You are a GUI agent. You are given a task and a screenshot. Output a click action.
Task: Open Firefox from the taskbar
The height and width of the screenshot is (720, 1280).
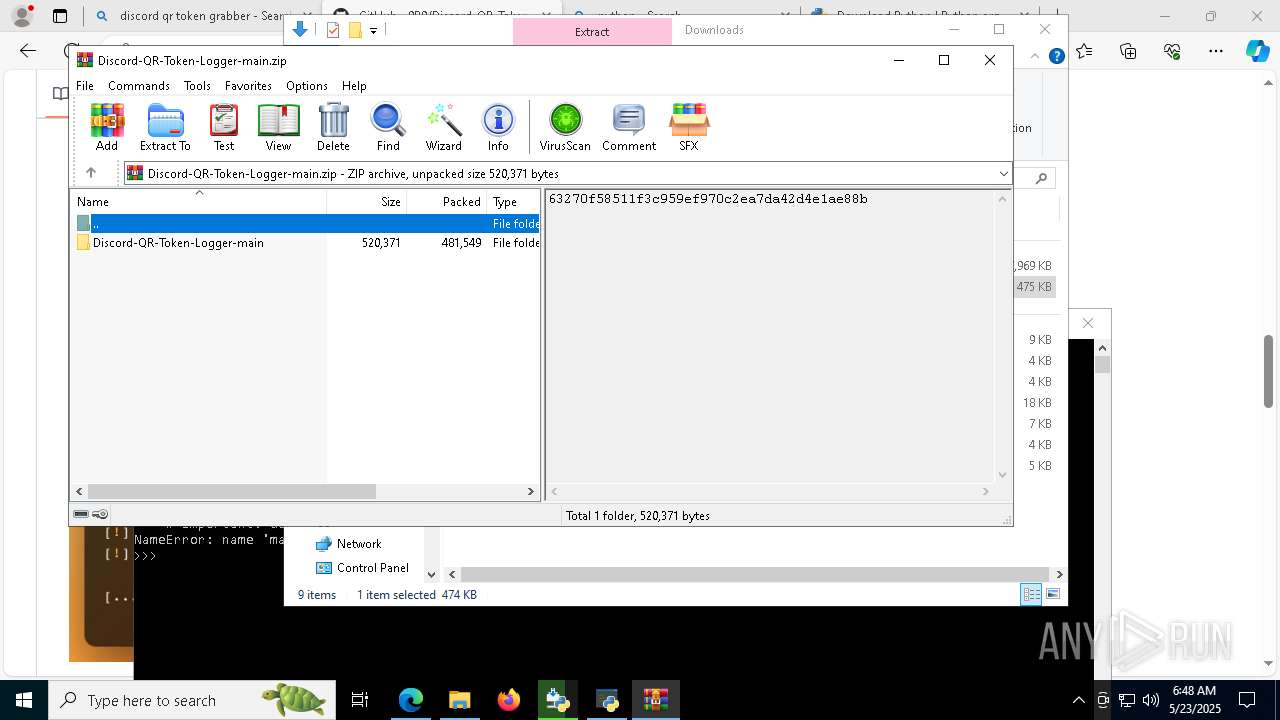click(509, 700)
